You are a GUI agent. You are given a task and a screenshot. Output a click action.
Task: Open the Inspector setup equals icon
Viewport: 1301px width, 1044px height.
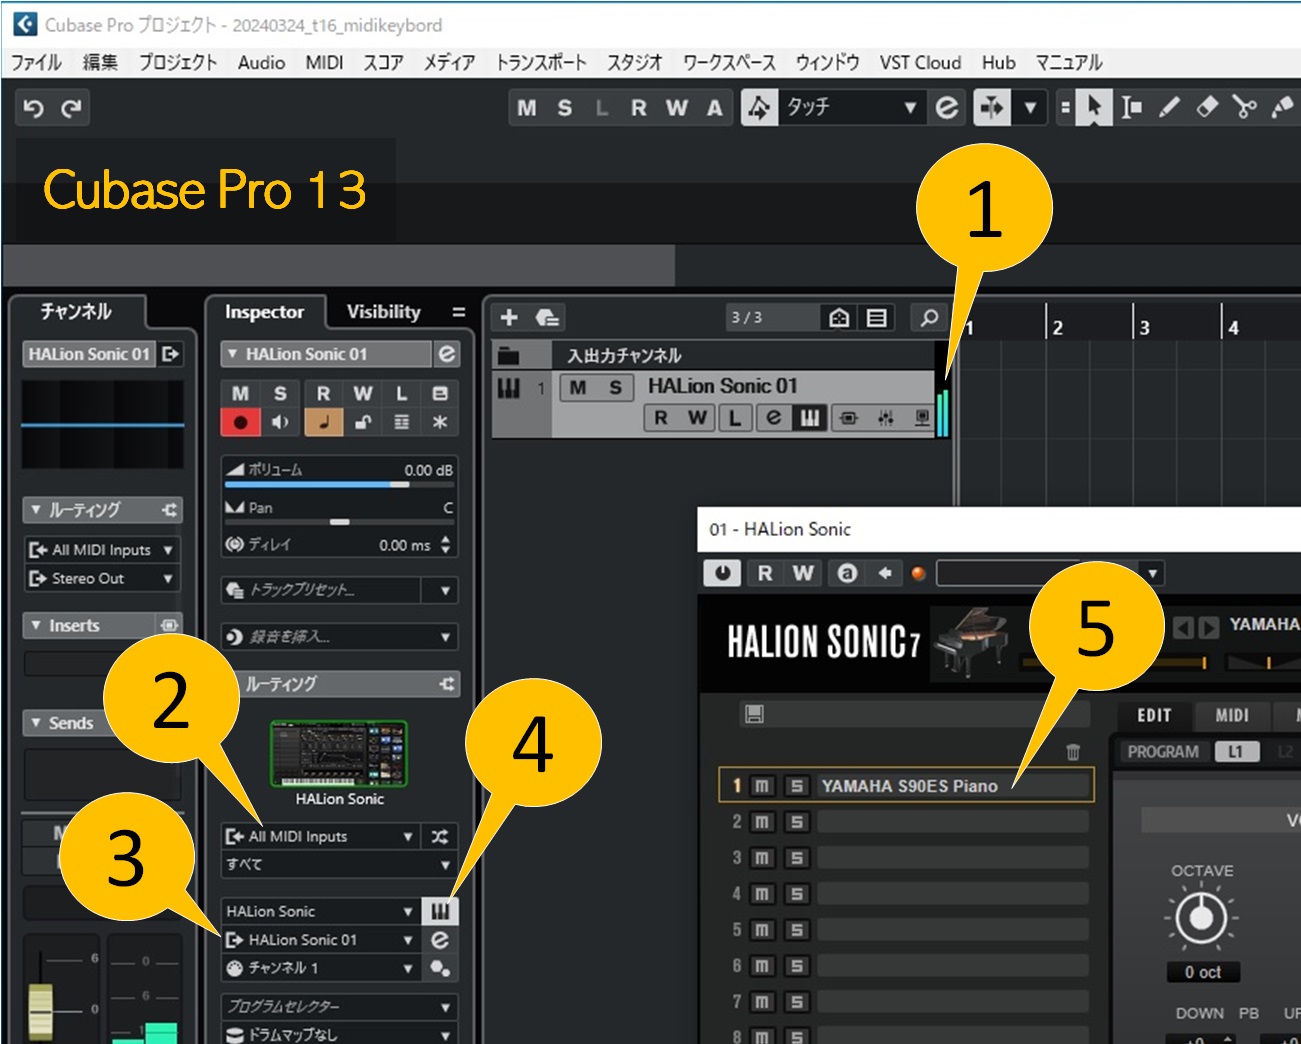(459, 312)
